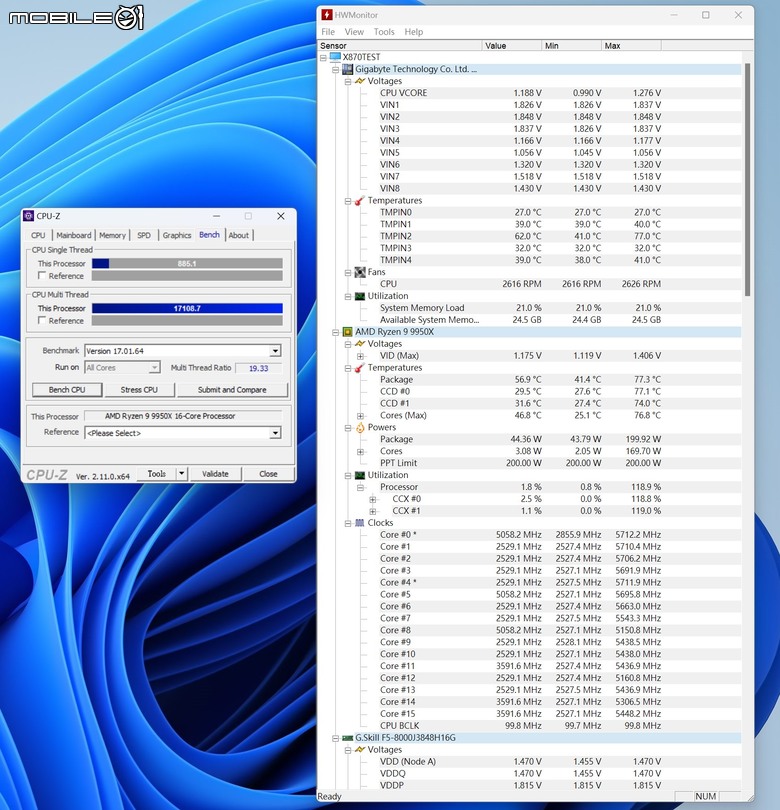The image size is (780, 810).
Task: Expand the CCX #0 utilization entry
Action: (x=373, y=500)
